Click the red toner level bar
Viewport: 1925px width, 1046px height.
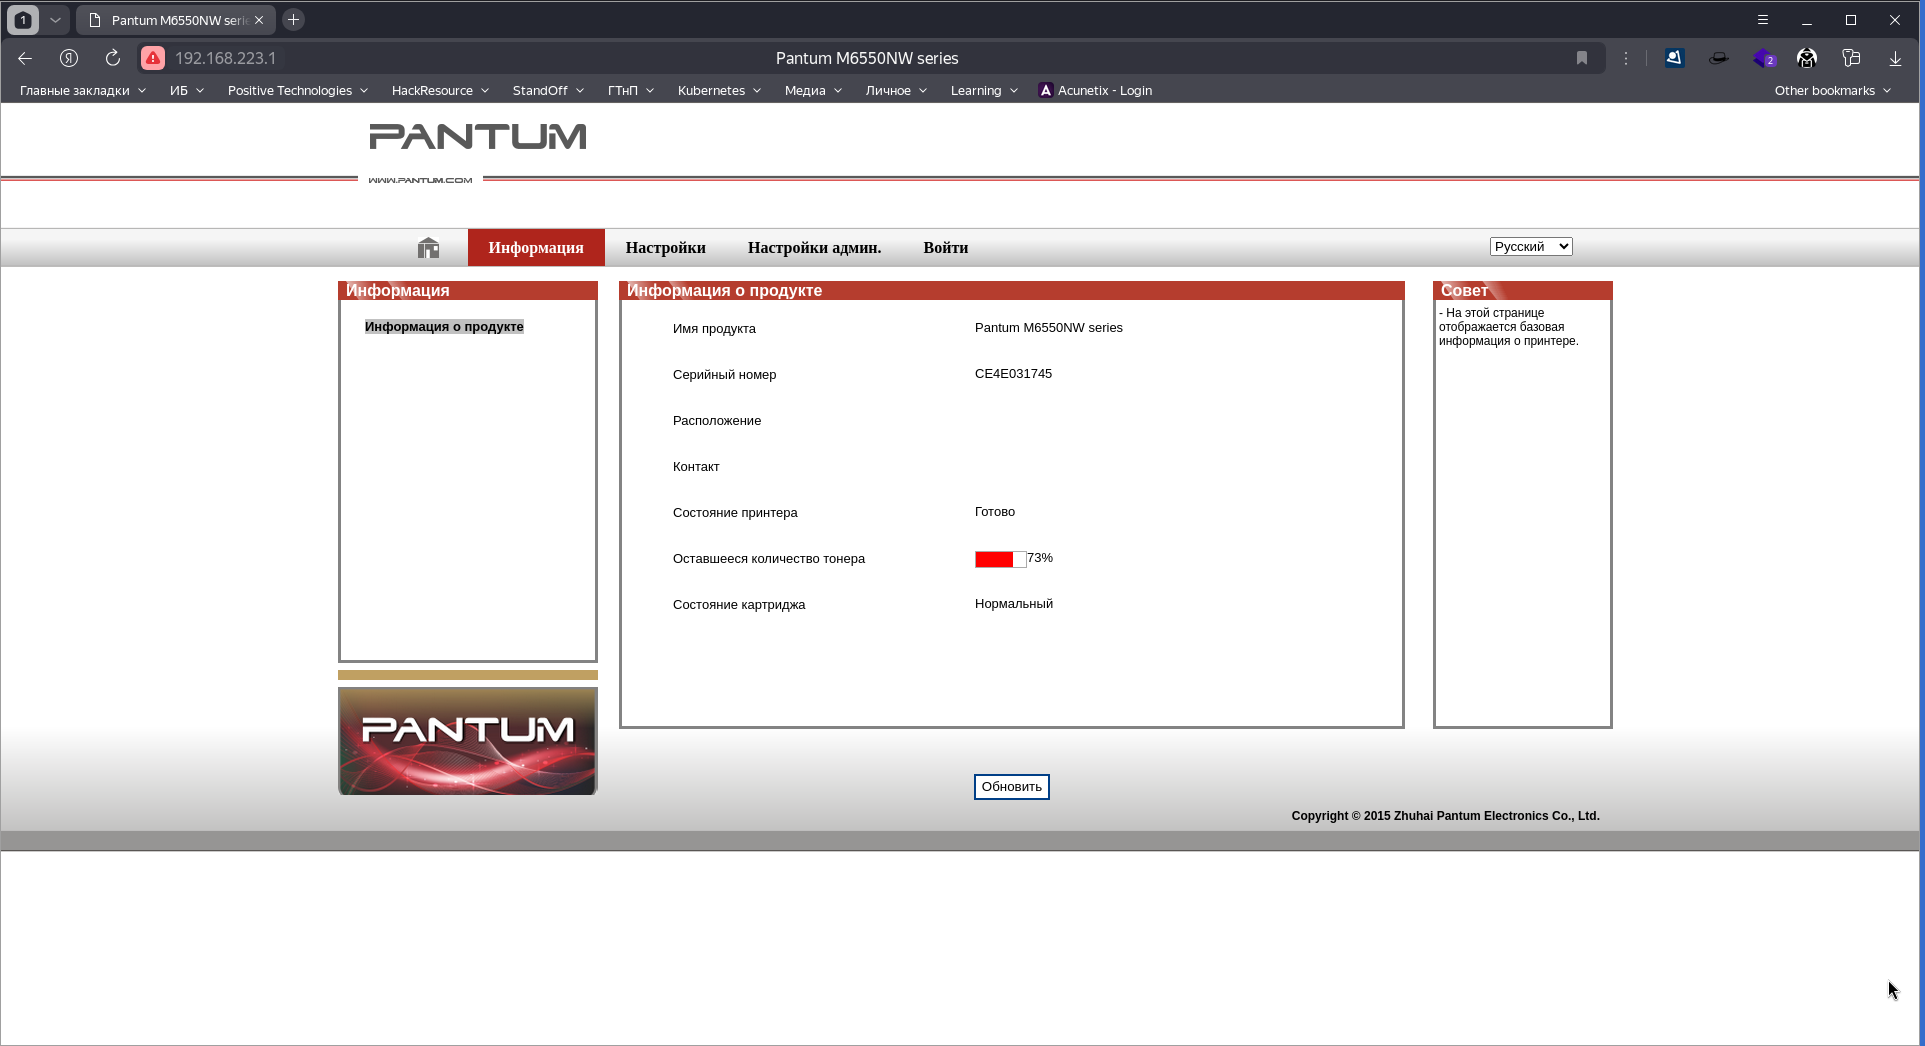1000,559
